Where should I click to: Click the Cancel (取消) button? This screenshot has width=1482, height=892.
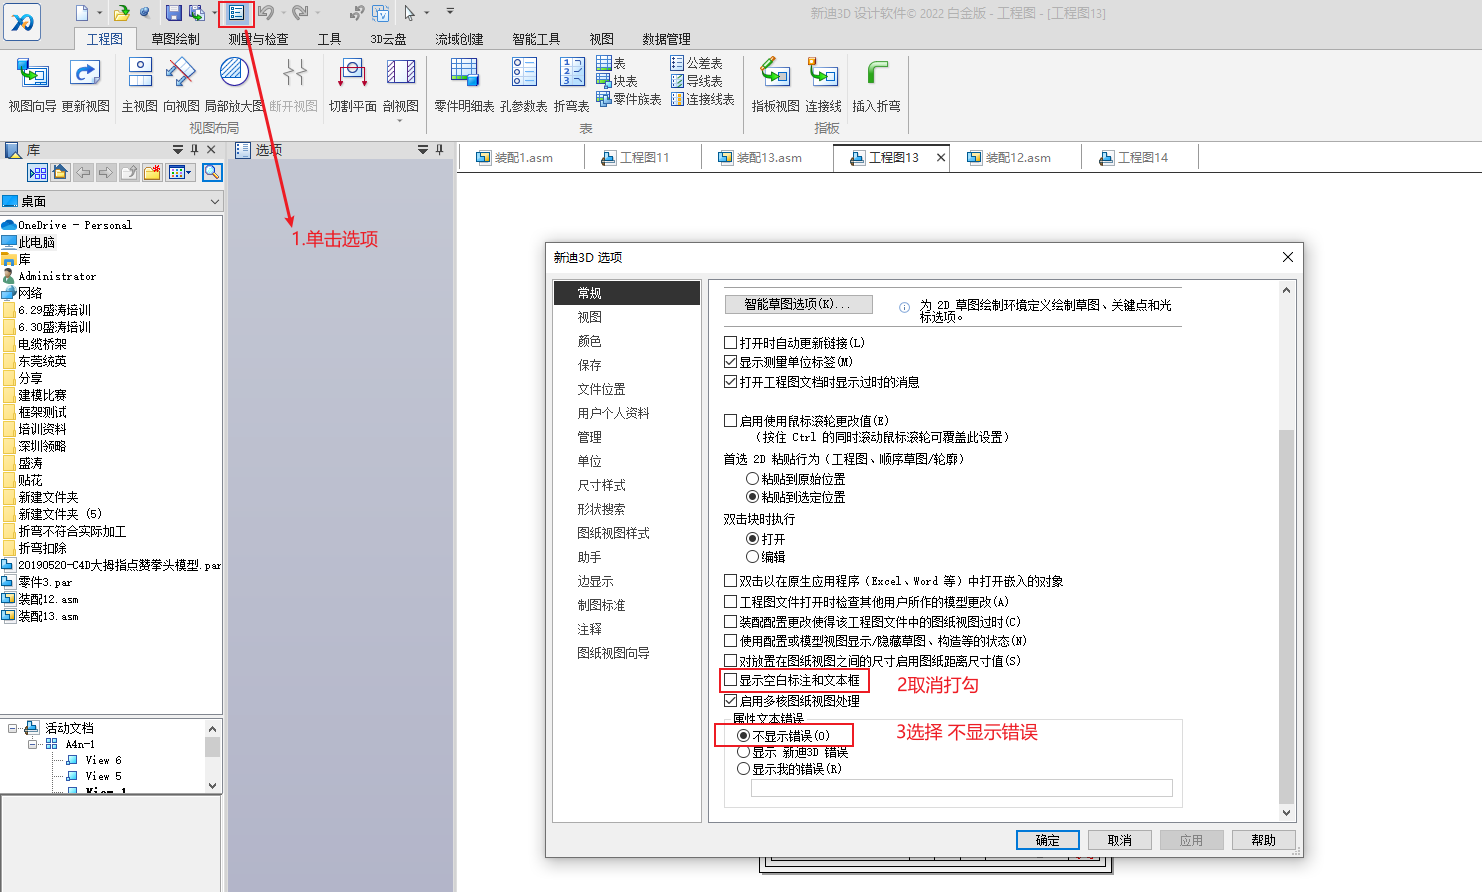pyautogui.click(x=1119, y=840)
